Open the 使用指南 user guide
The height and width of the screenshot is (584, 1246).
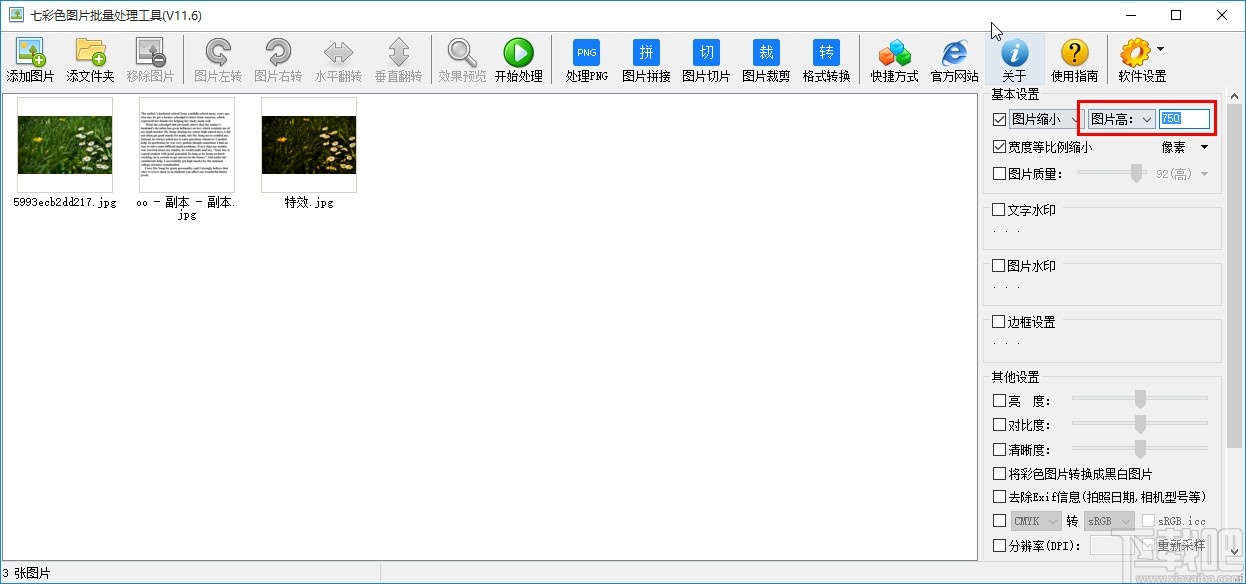tap(1074, 60)
